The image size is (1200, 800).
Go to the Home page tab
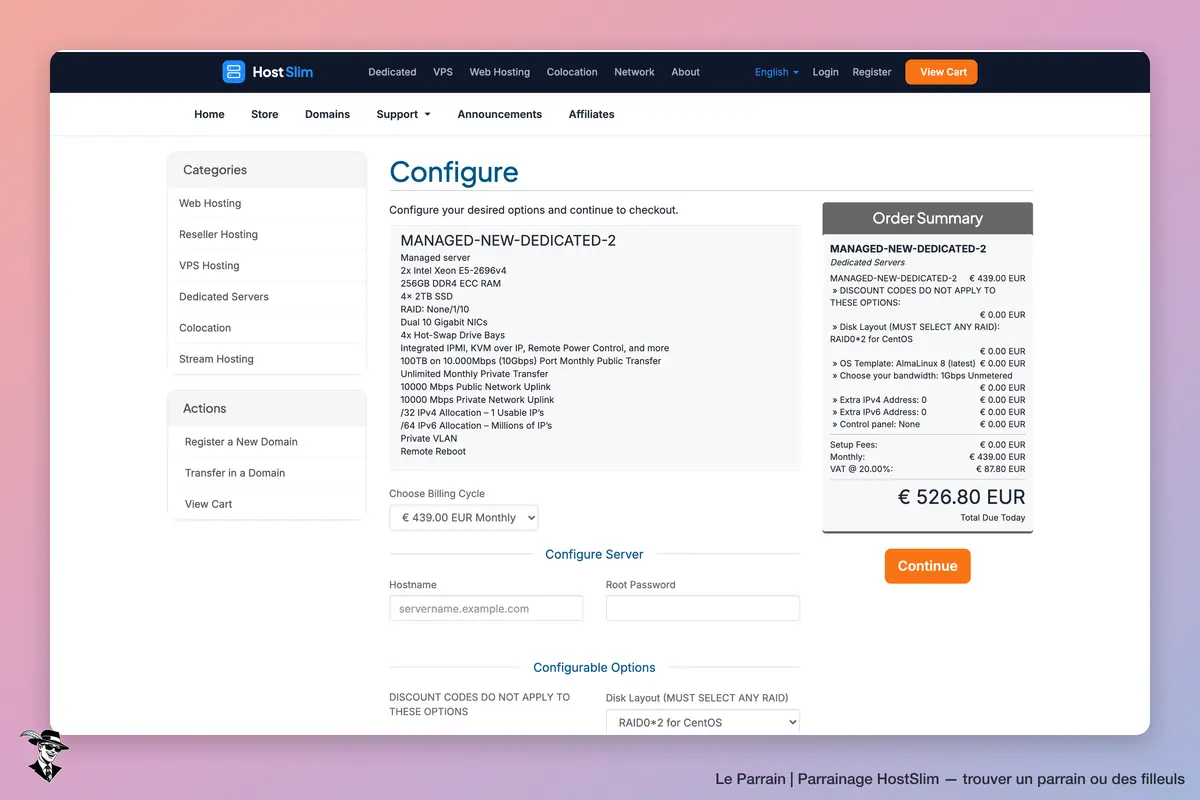click(209, 114)
